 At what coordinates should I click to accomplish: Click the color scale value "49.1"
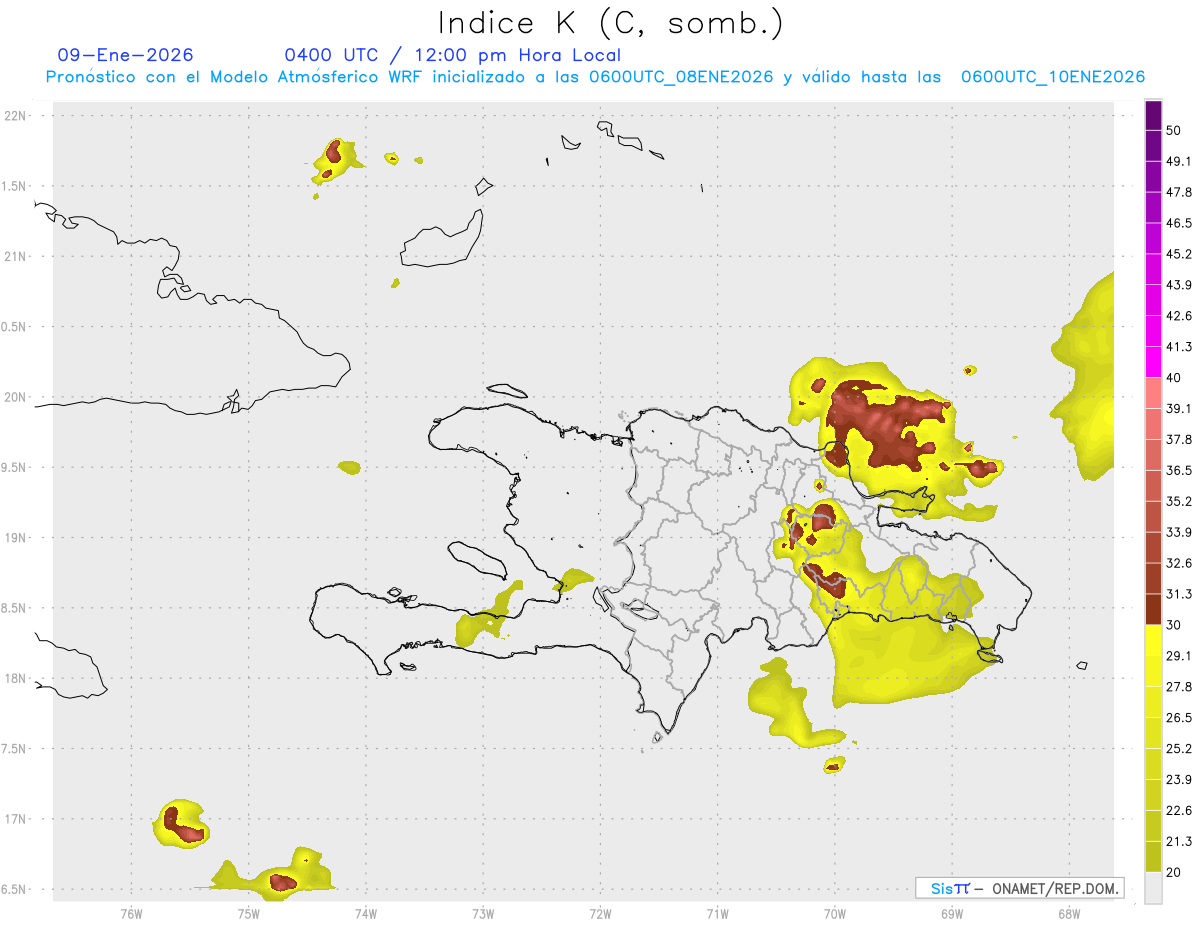click(x=1179, y=161)
